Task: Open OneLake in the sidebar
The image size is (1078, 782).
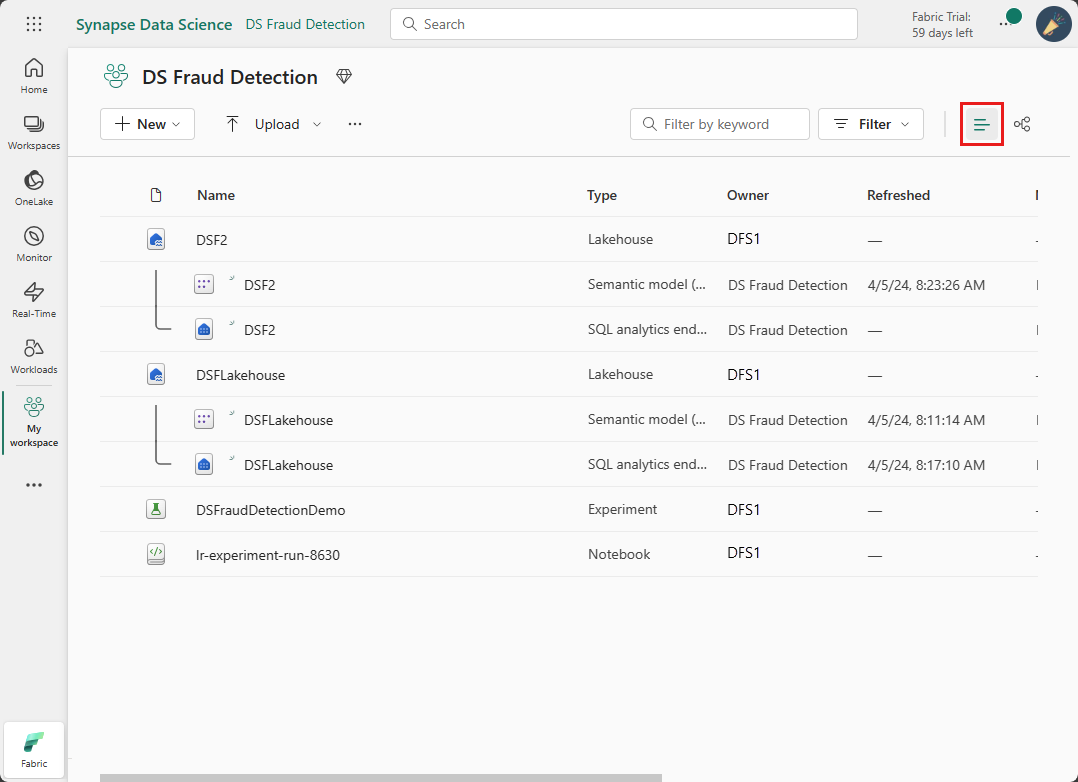Action: coord(34,188)
